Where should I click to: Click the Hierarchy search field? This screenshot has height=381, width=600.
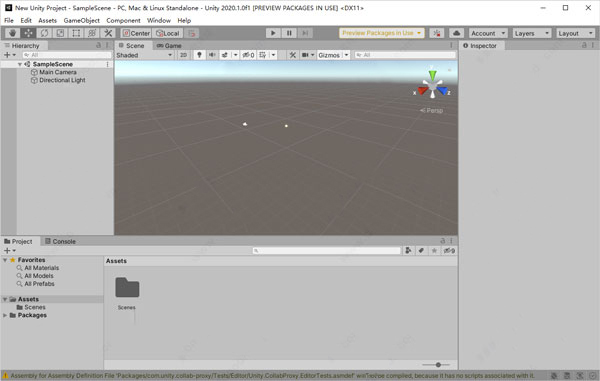67,55
